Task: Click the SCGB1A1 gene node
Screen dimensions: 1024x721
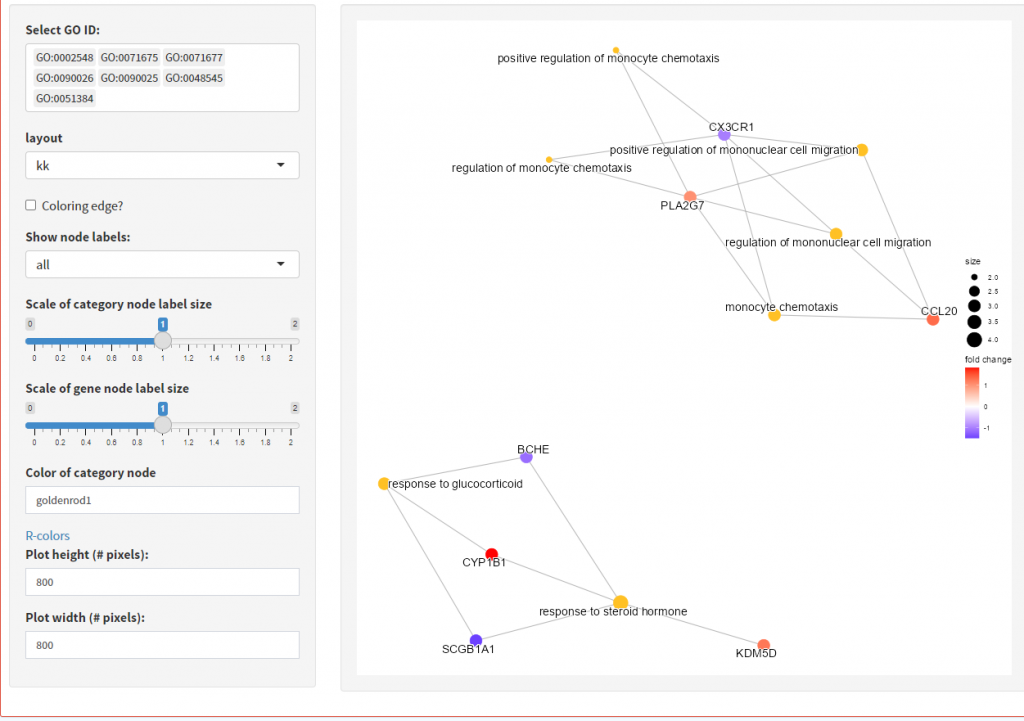Action: 476,640
